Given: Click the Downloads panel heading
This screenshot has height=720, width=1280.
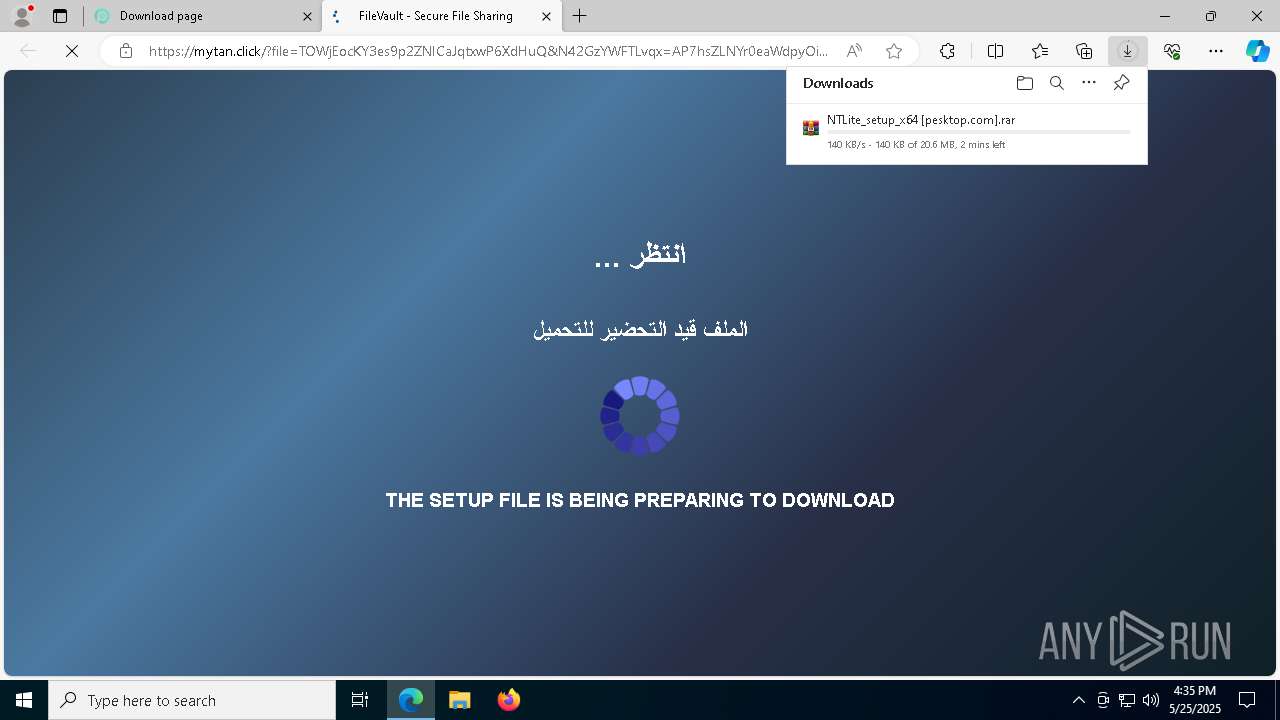Looking at the screenshot, I should tap(838, 83).
